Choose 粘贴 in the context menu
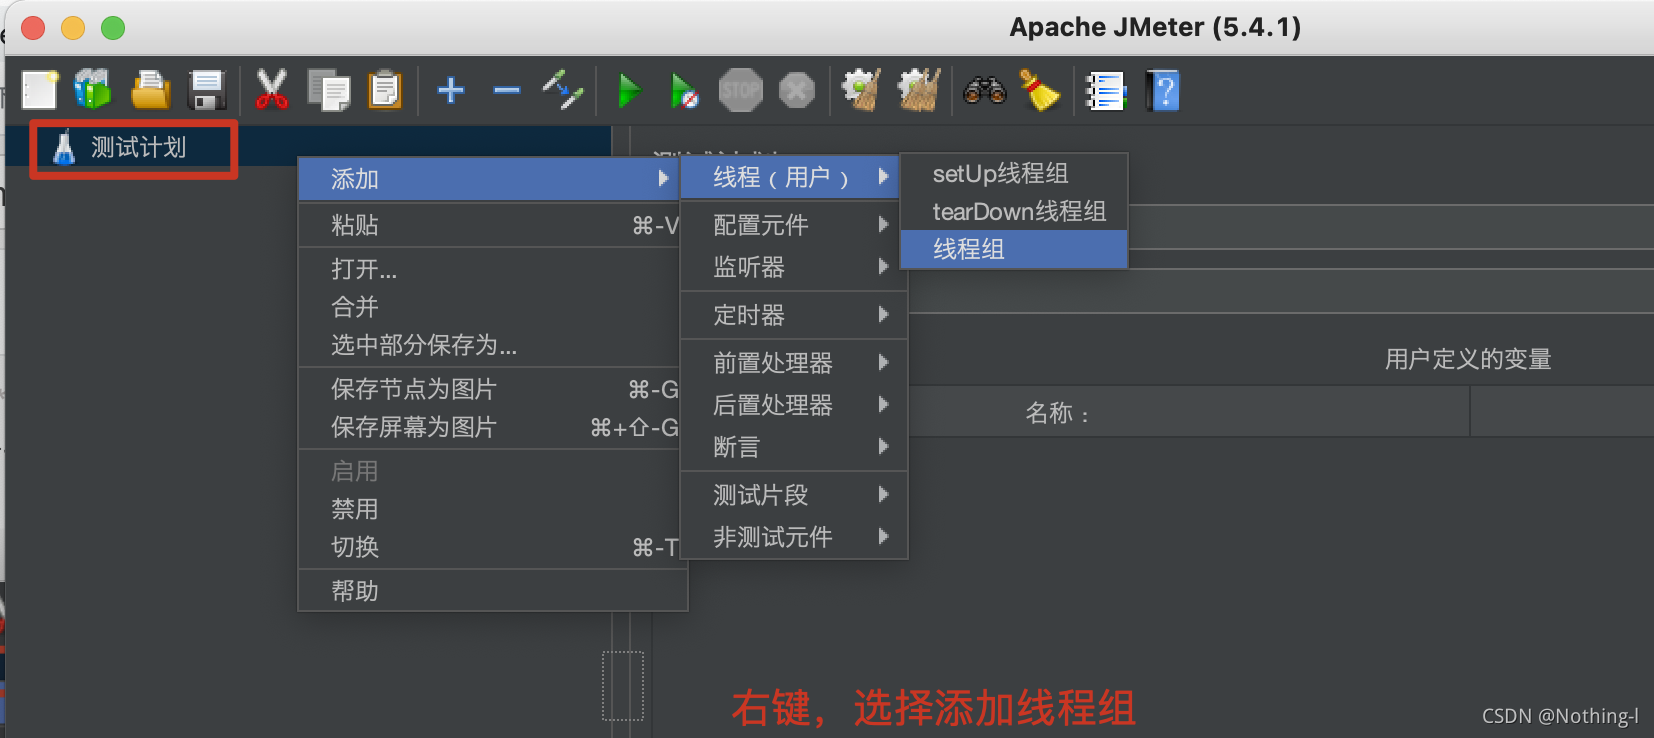 coord(488,225)
